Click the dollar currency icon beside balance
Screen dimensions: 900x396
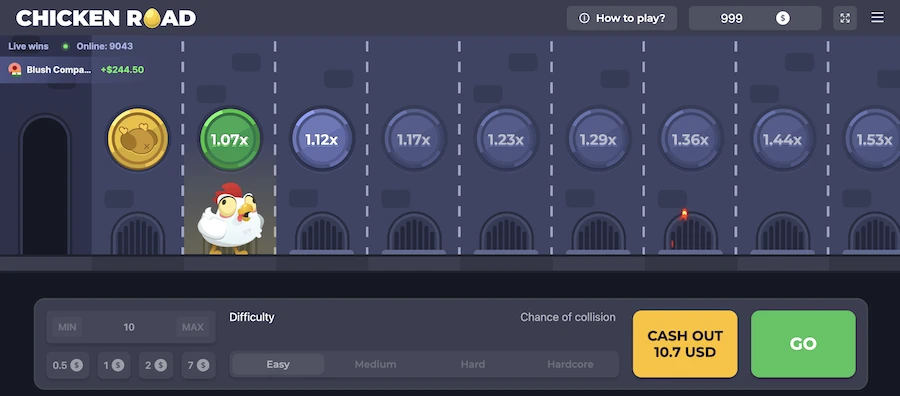(x=782, y=18)
